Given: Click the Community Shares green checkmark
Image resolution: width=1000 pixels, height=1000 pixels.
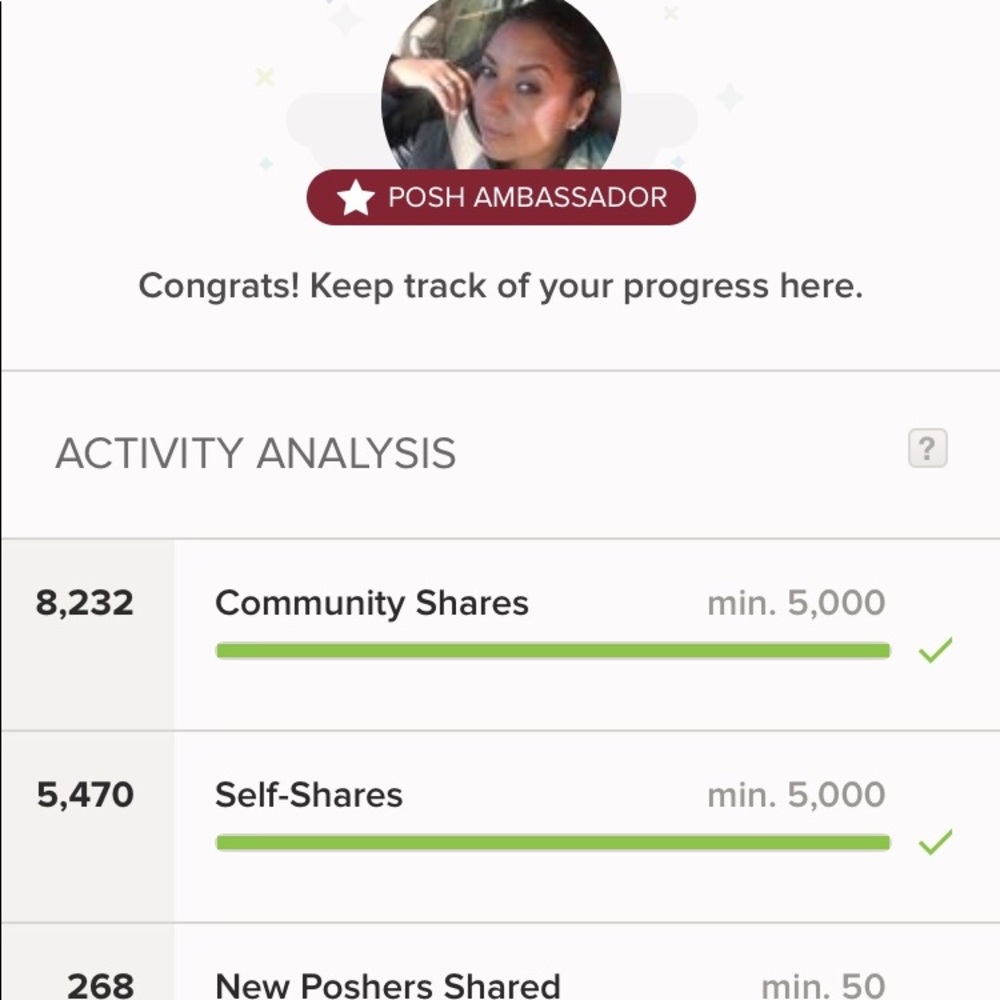Looking at the screenshot, I should [x=935, y=651].
